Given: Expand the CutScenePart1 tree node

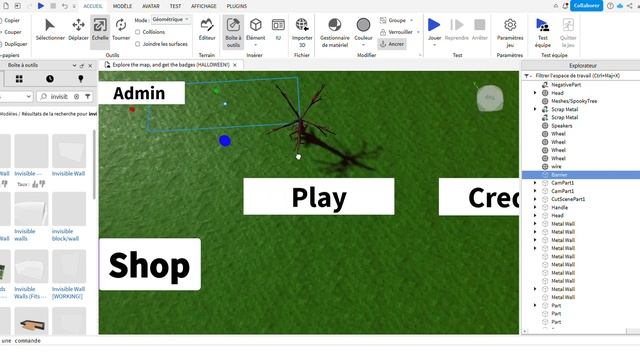Looking at the screenshot, I should click(535, 199).
